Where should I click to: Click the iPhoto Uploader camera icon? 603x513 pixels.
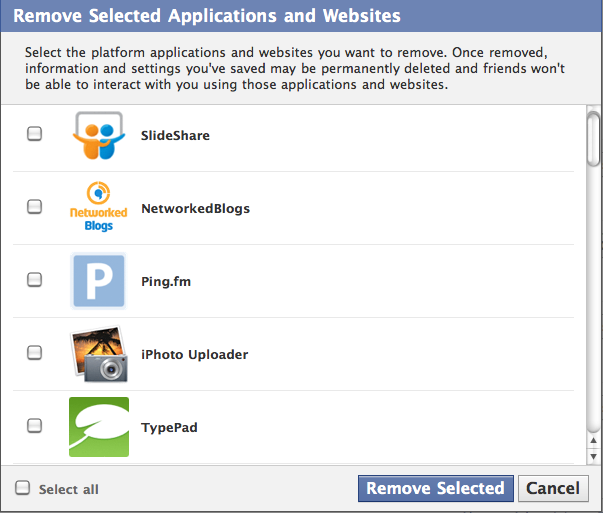tap(99, 354)
